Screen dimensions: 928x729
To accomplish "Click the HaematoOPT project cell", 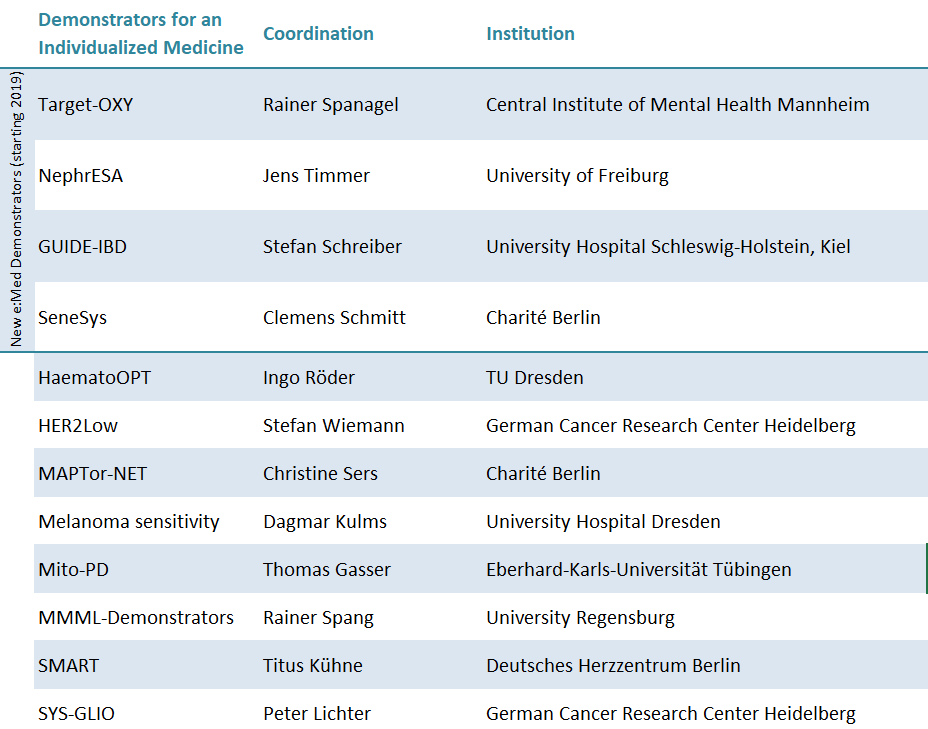I will [95, 378].
